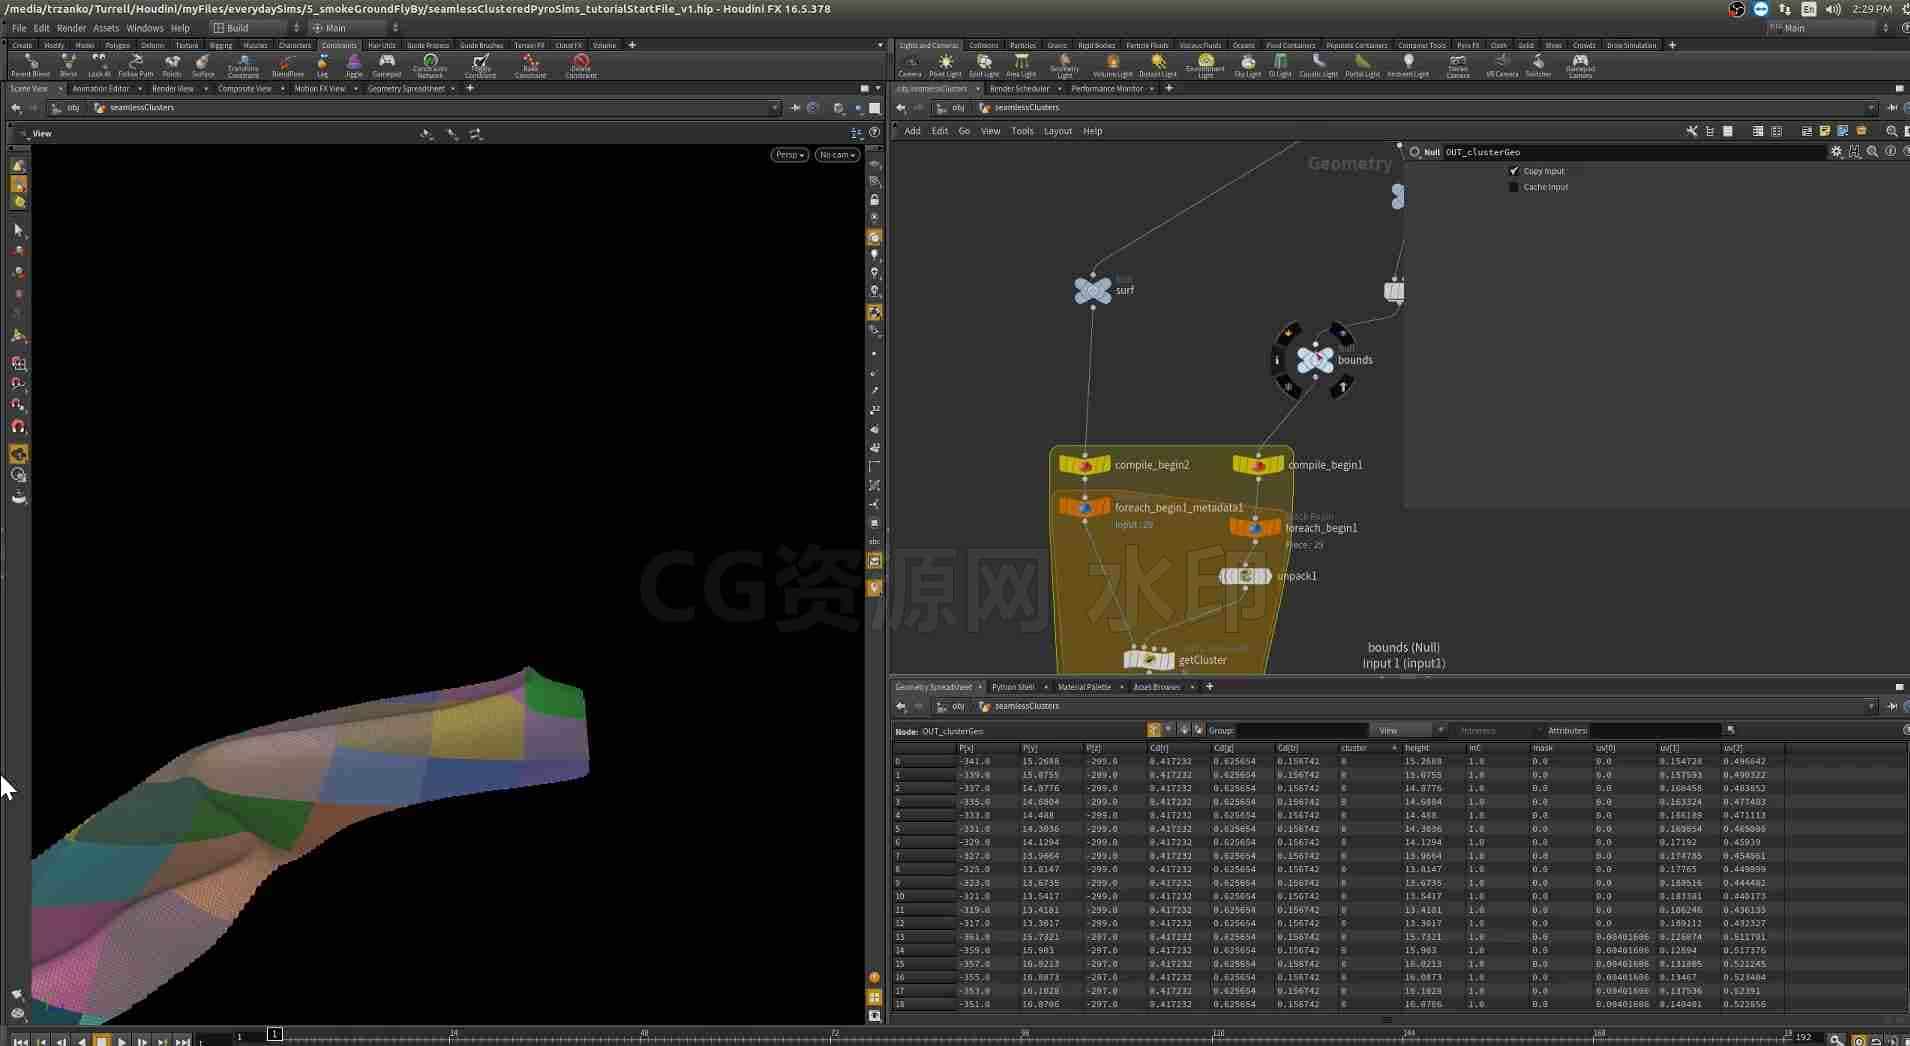This screenshot has height=1046, width=1910.
Task: Click the Ripple shelf tool
Action: coord(354,66)
